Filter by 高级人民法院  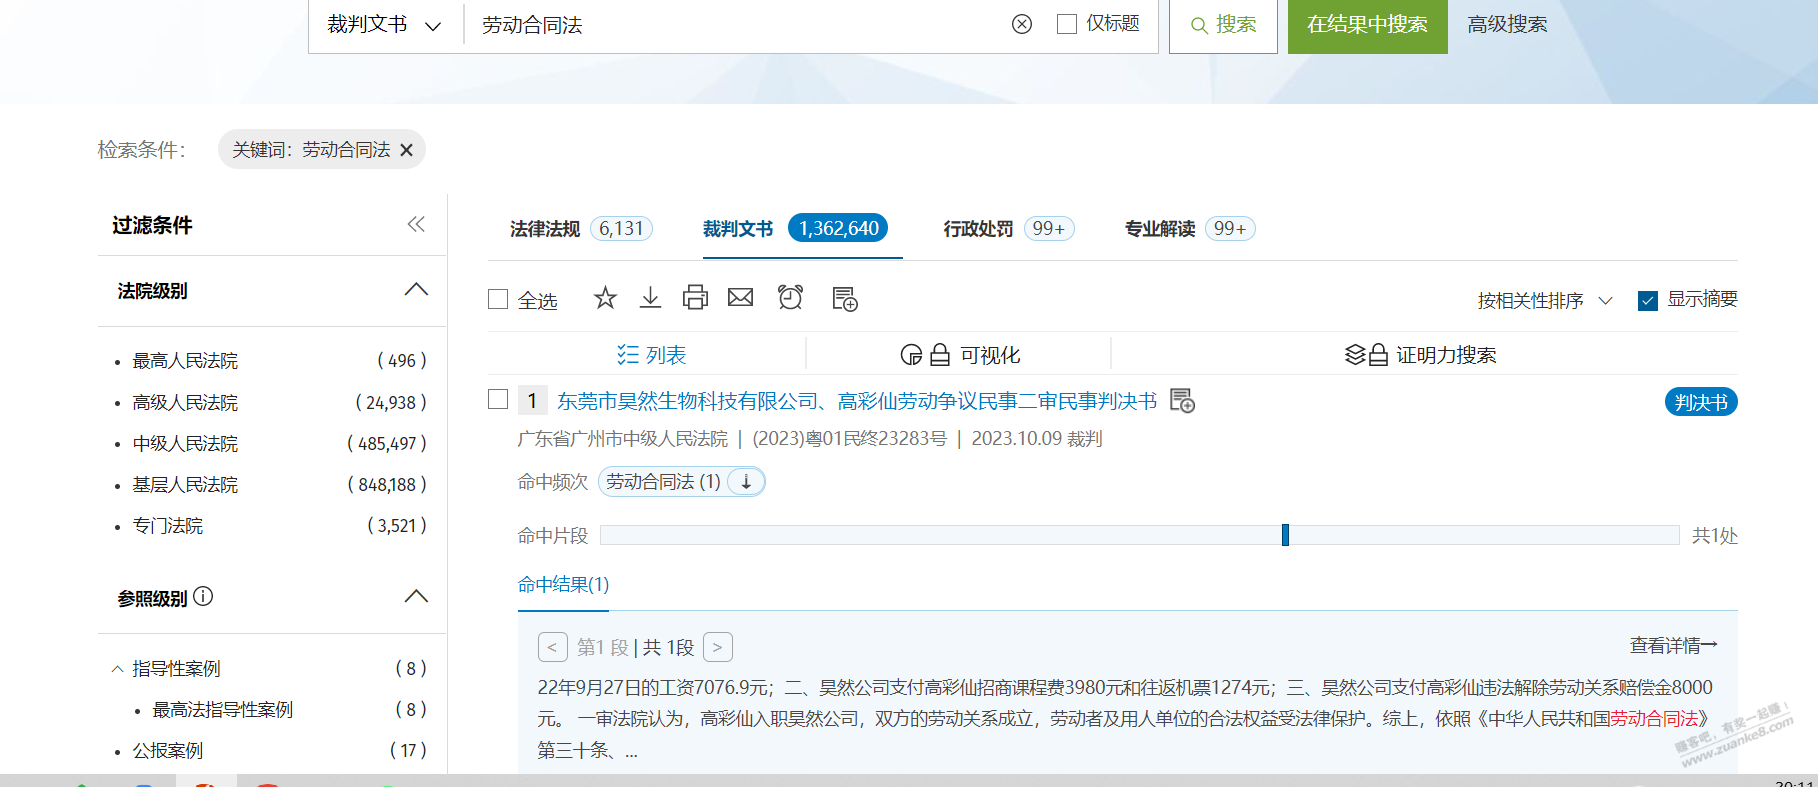185,402
